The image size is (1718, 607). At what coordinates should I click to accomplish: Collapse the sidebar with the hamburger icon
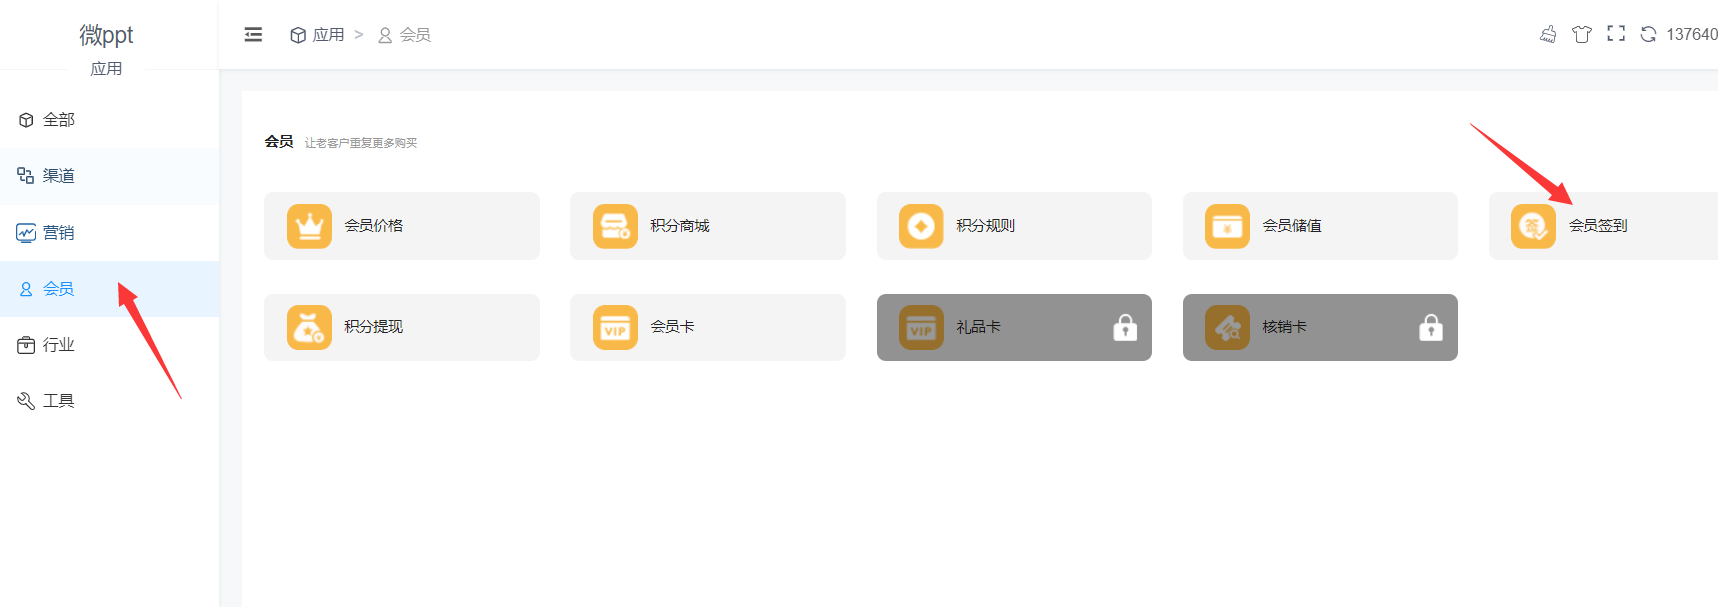point(253,35)
